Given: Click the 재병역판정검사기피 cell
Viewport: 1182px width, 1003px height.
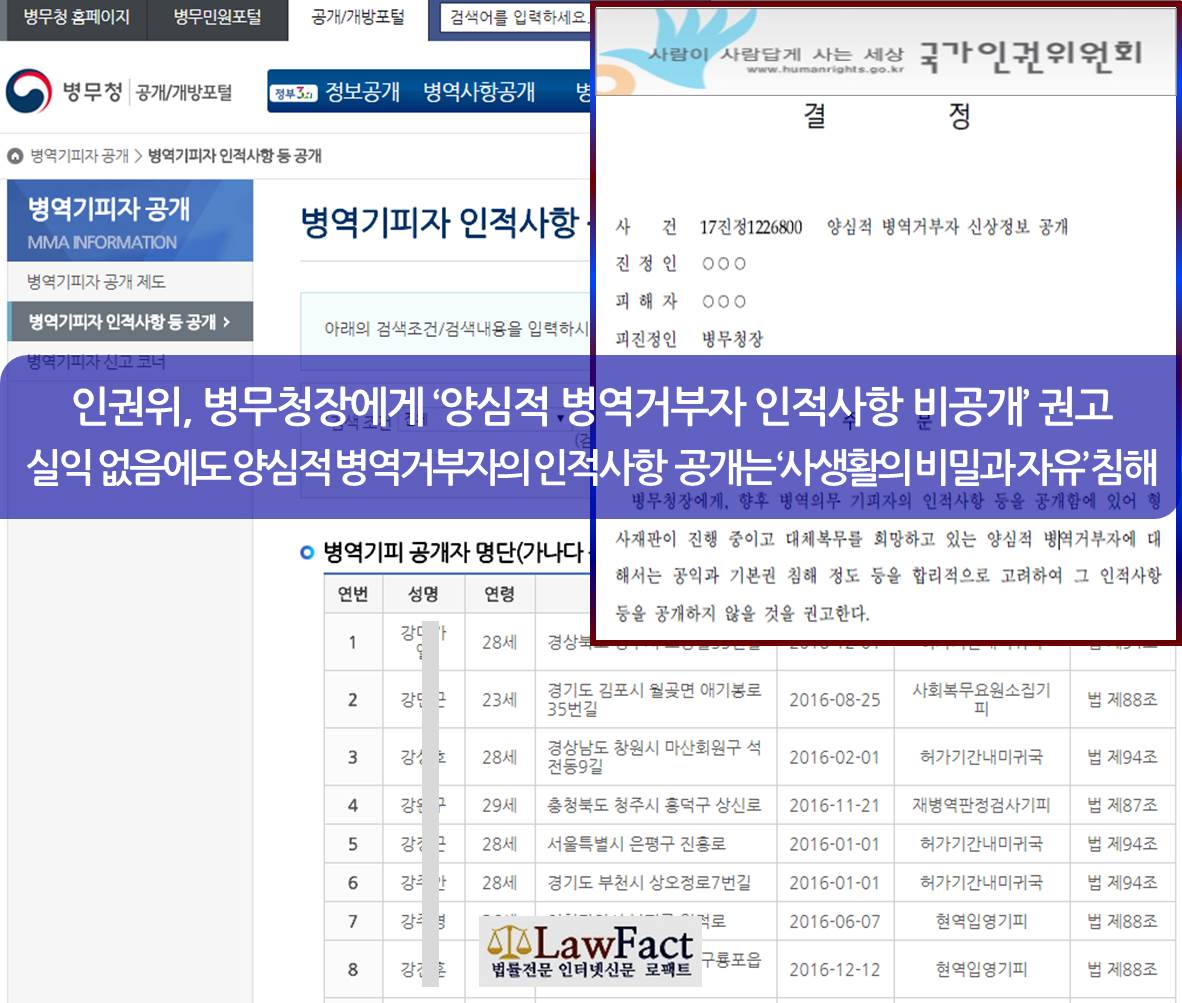Looking at the screenshot, I should pos(981,806).
